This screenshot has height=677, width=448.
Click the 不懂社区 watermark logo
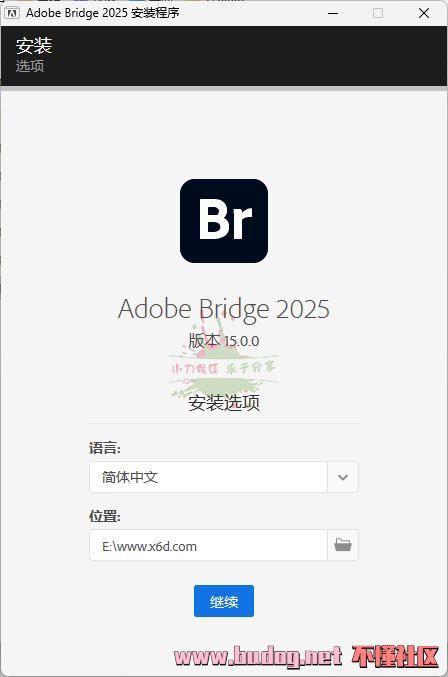click(x=395, y=657)
